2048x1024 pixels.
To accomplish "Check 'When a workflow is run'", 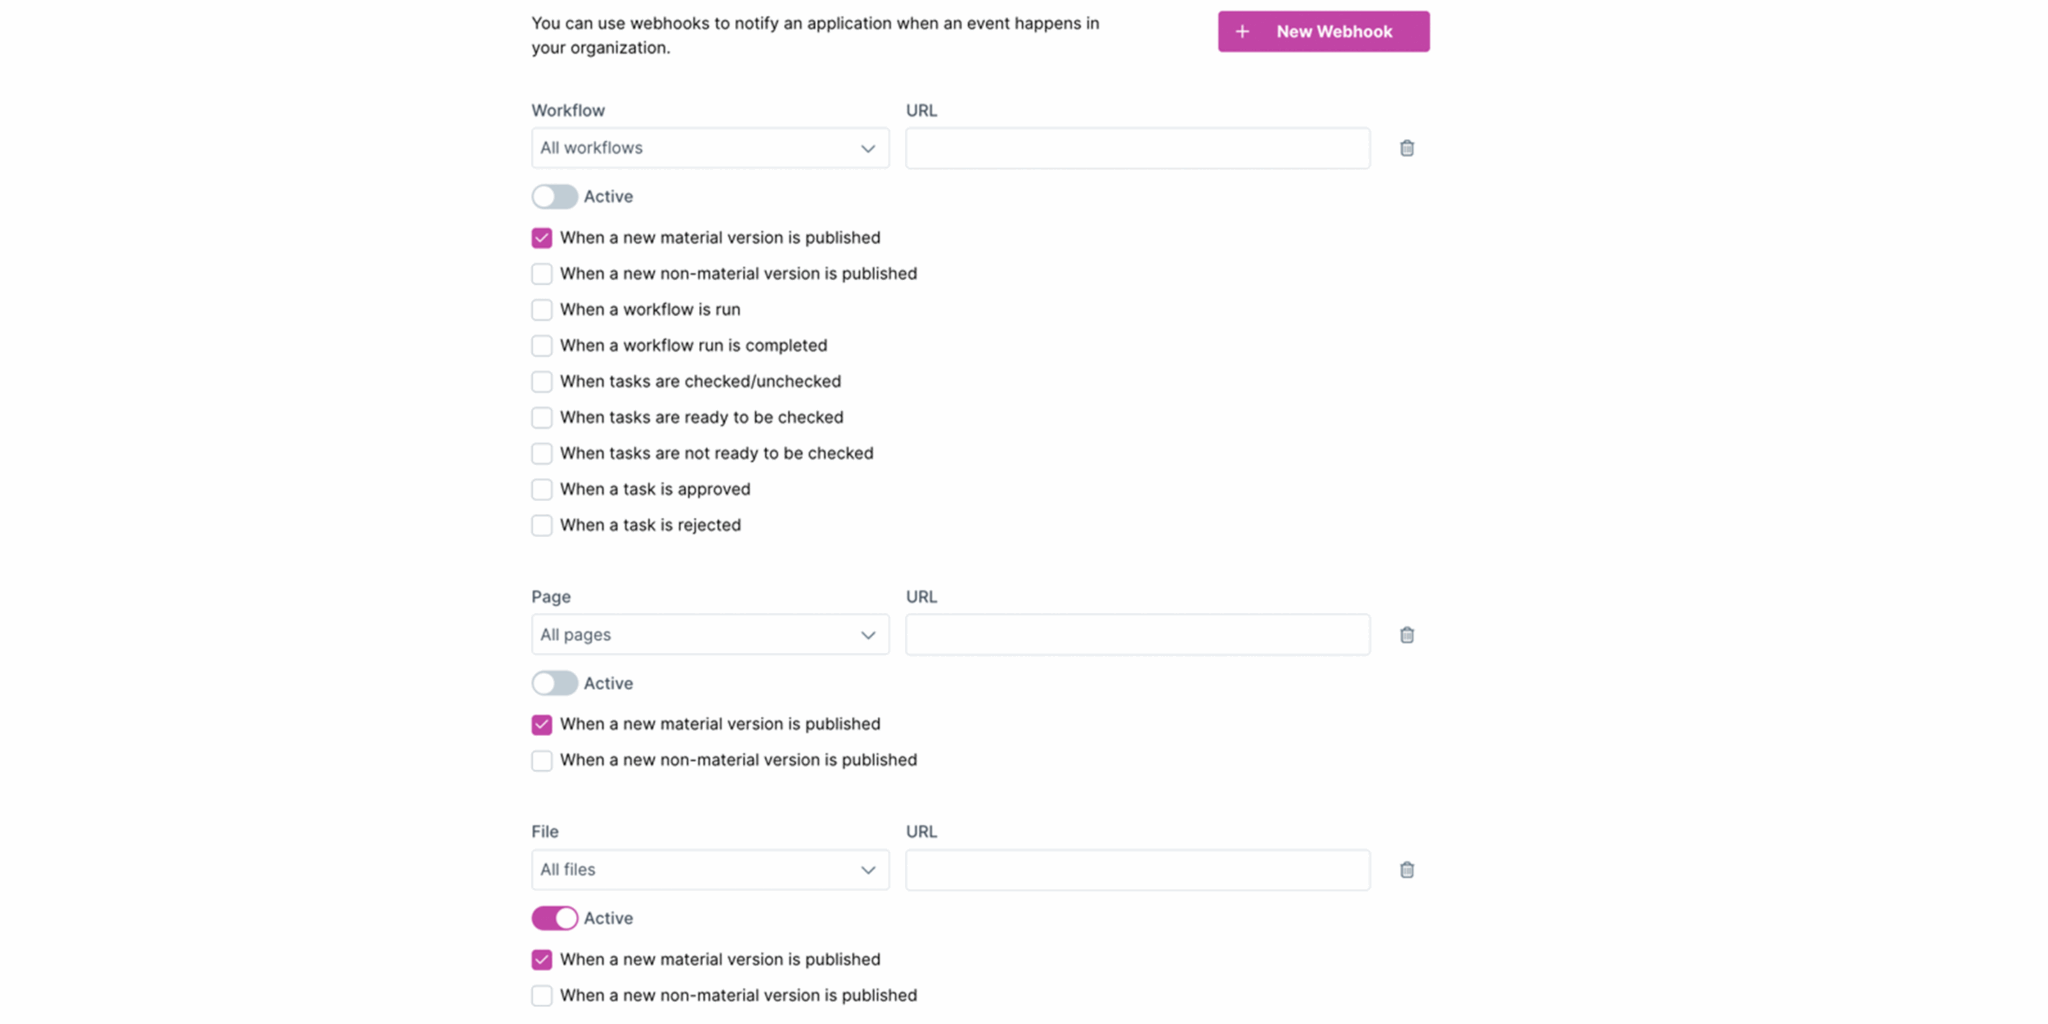I will (541, 310).
